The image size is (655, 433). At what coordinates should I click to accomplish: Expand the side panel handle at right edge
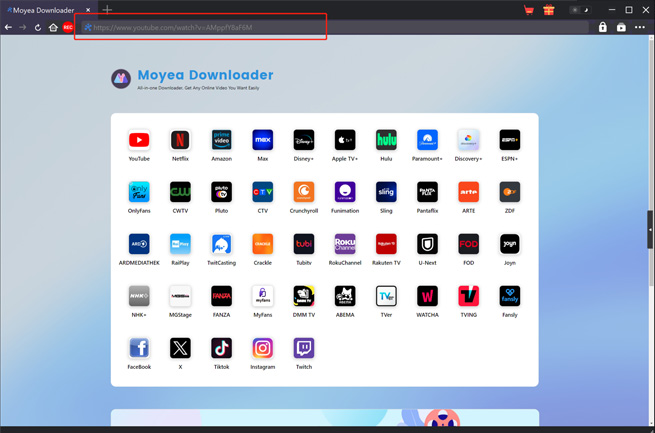650,230
